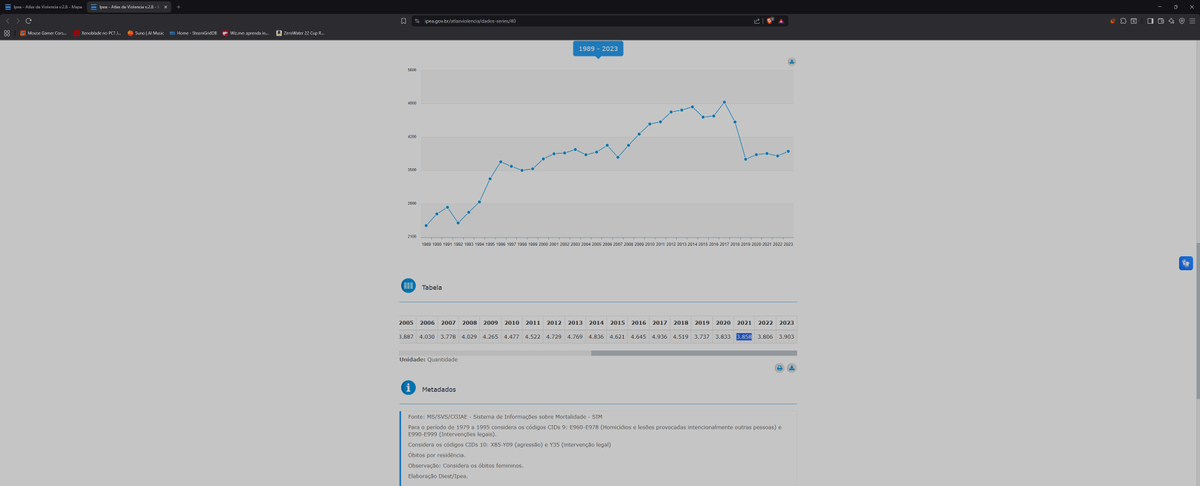Viewport: 1200px width, 486px height.
Task: Click the print icon below the table
Action: (780, 368)
